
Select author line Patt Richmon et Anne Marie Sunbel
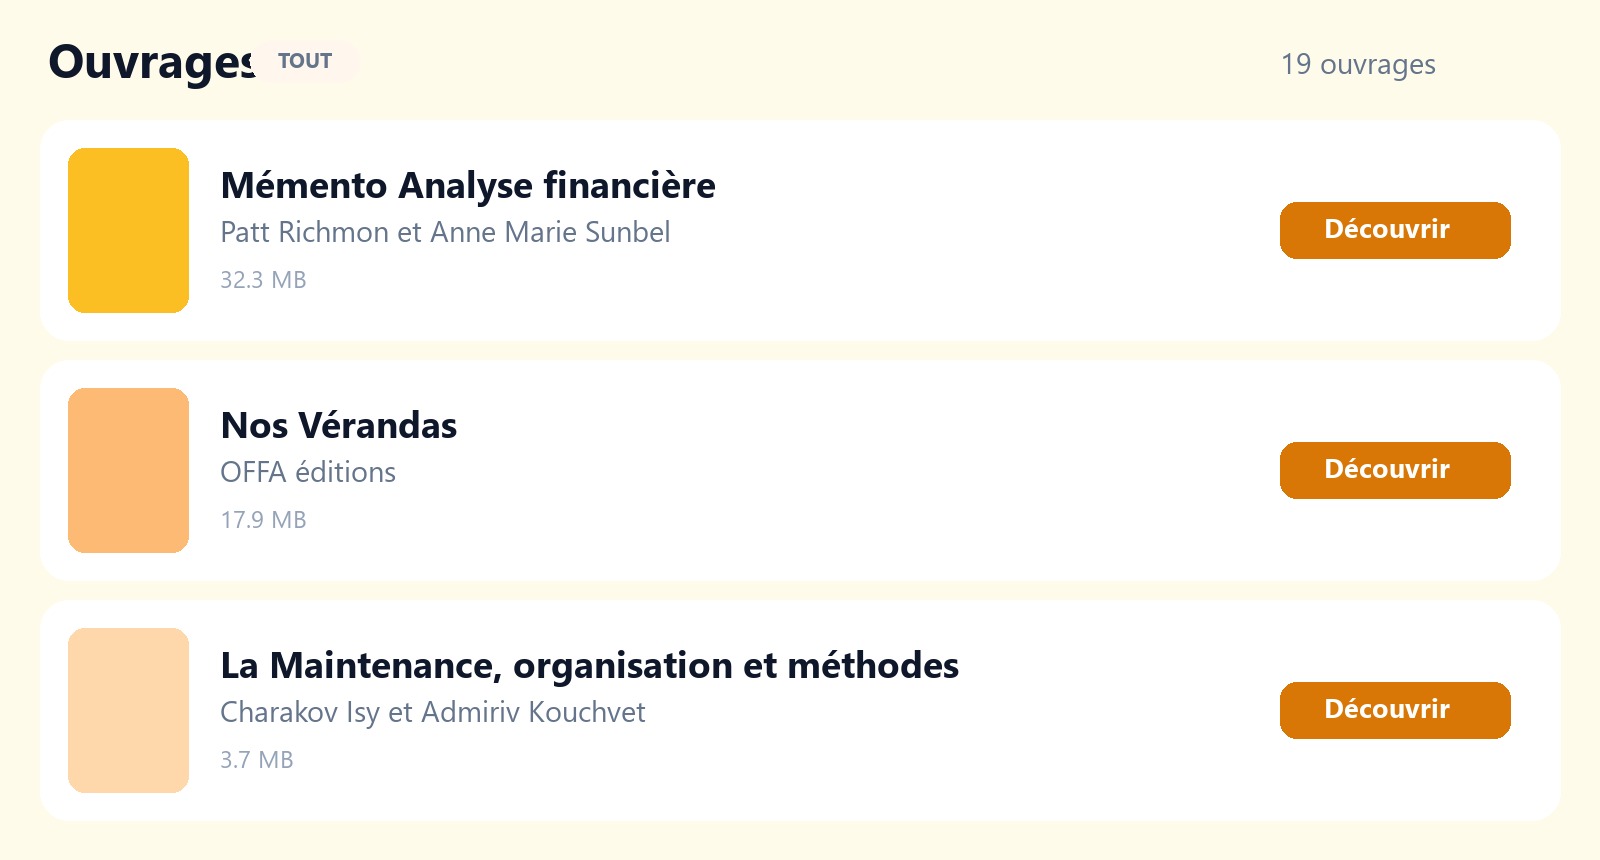tap(445, 232)
